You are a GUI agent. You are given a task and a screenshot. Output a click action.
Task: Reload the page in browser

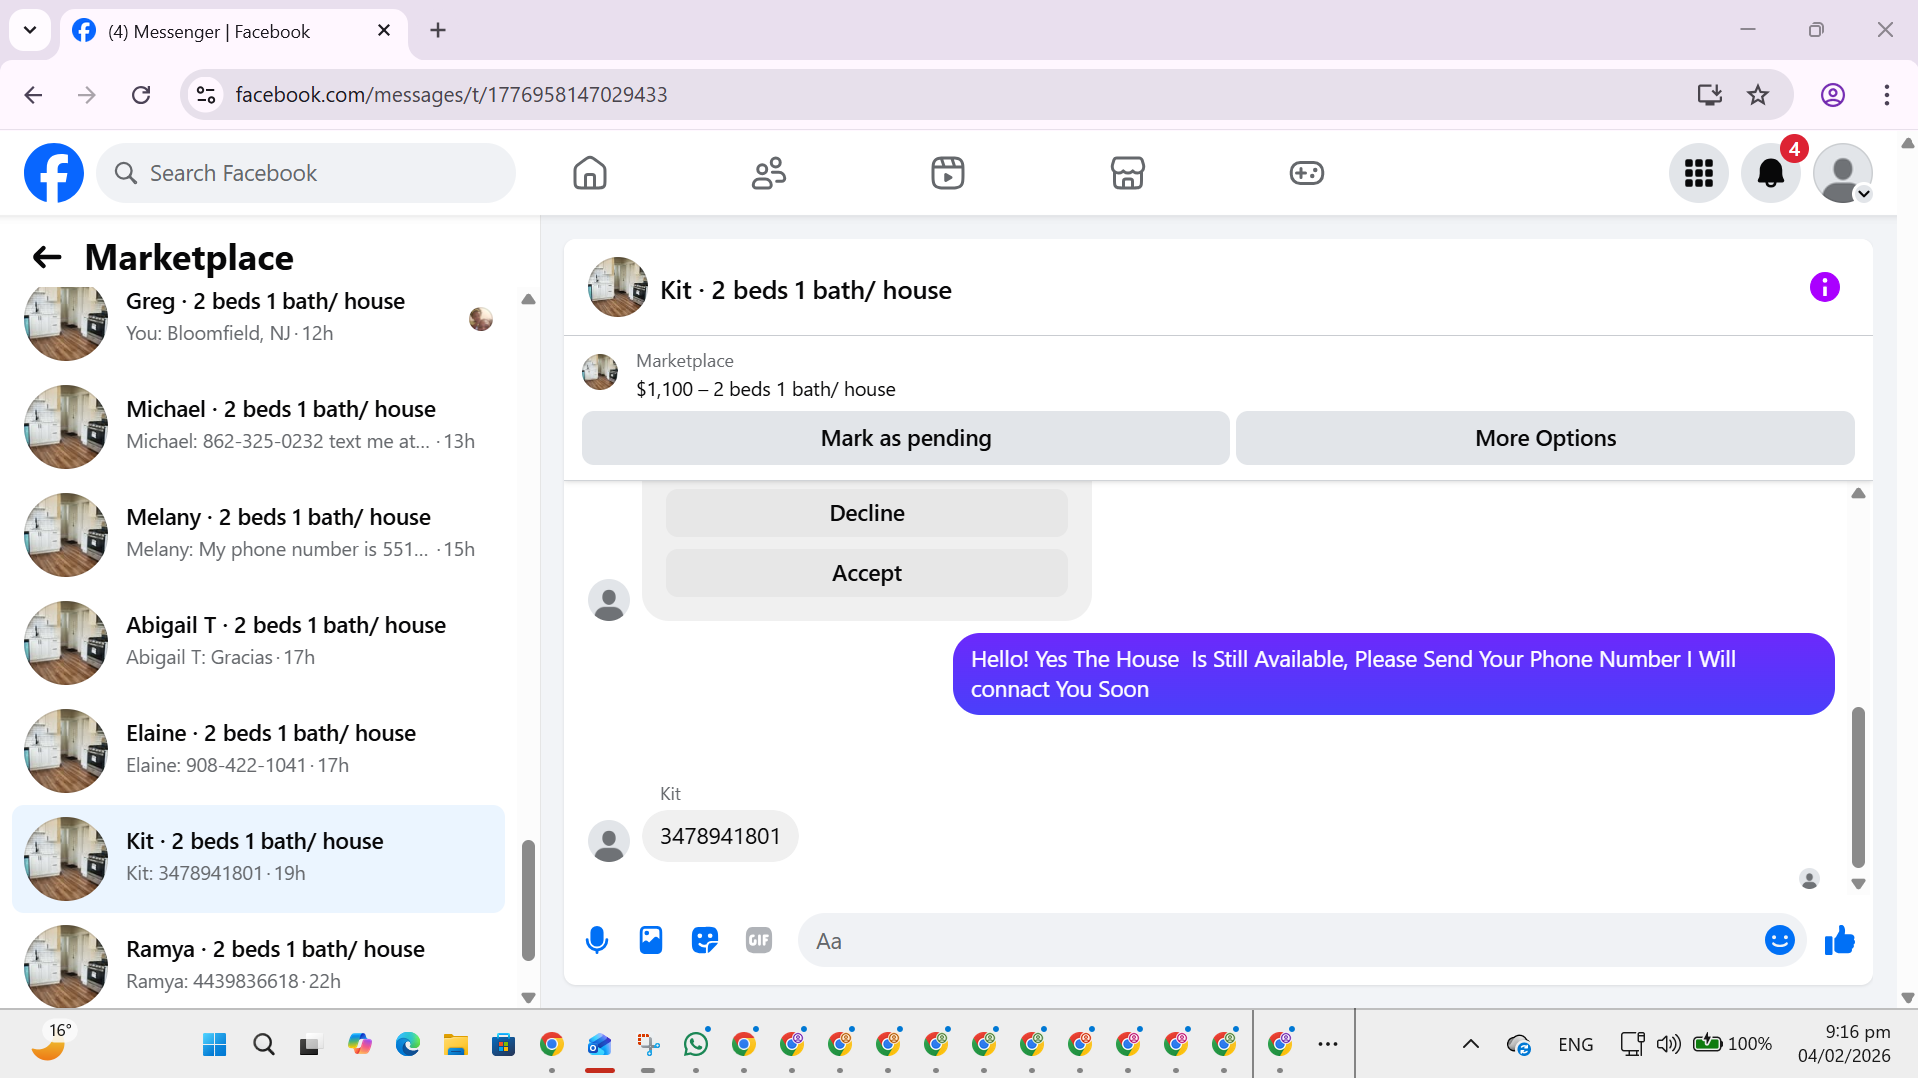(141, 95)
